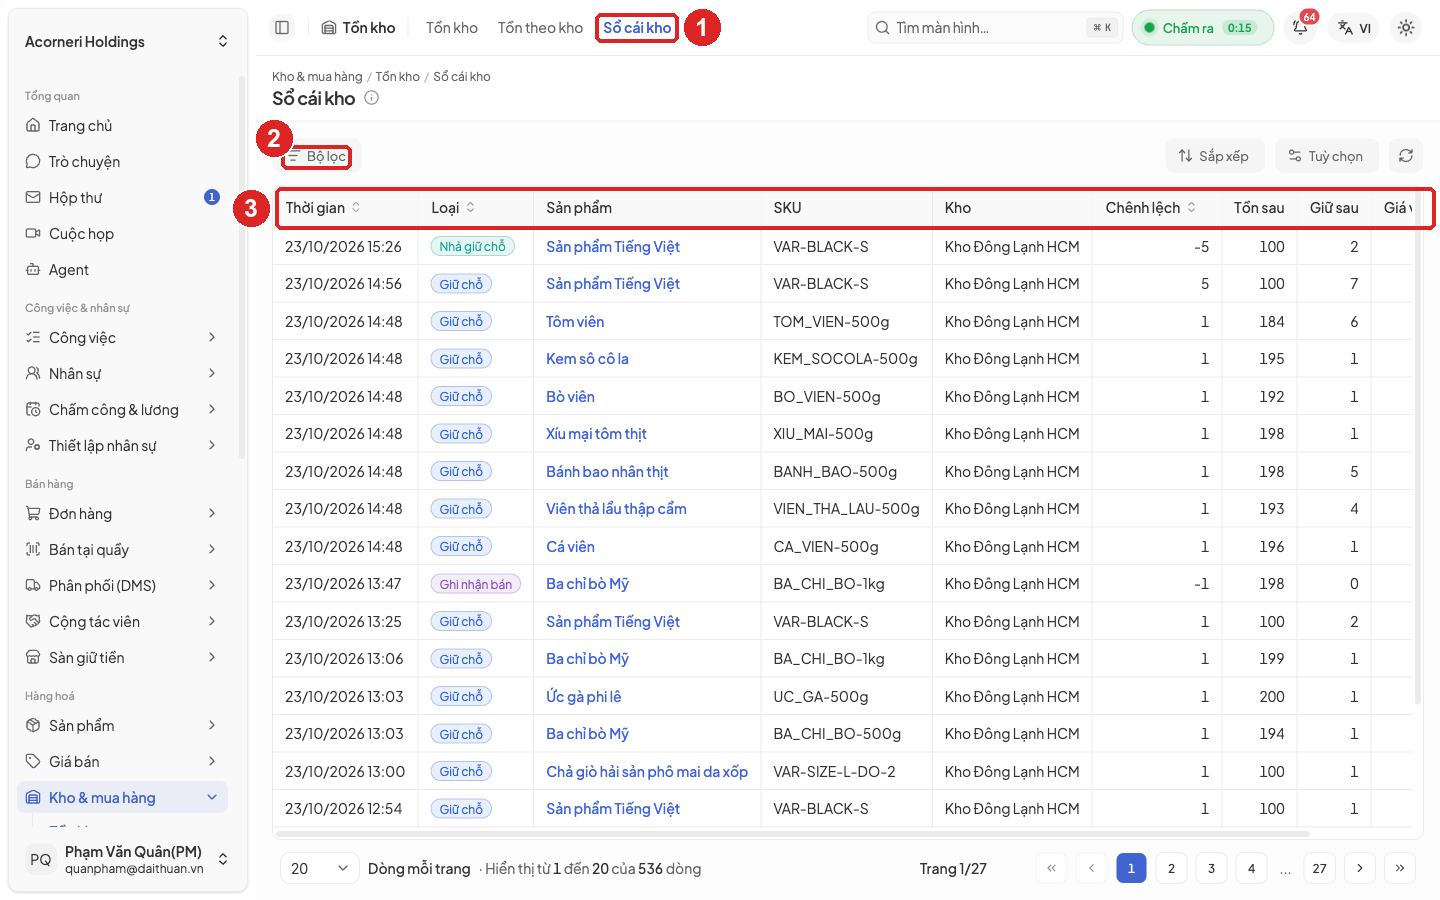1440x900 pixels.
Task: Open notifications bell
Action: point(1301,28)
